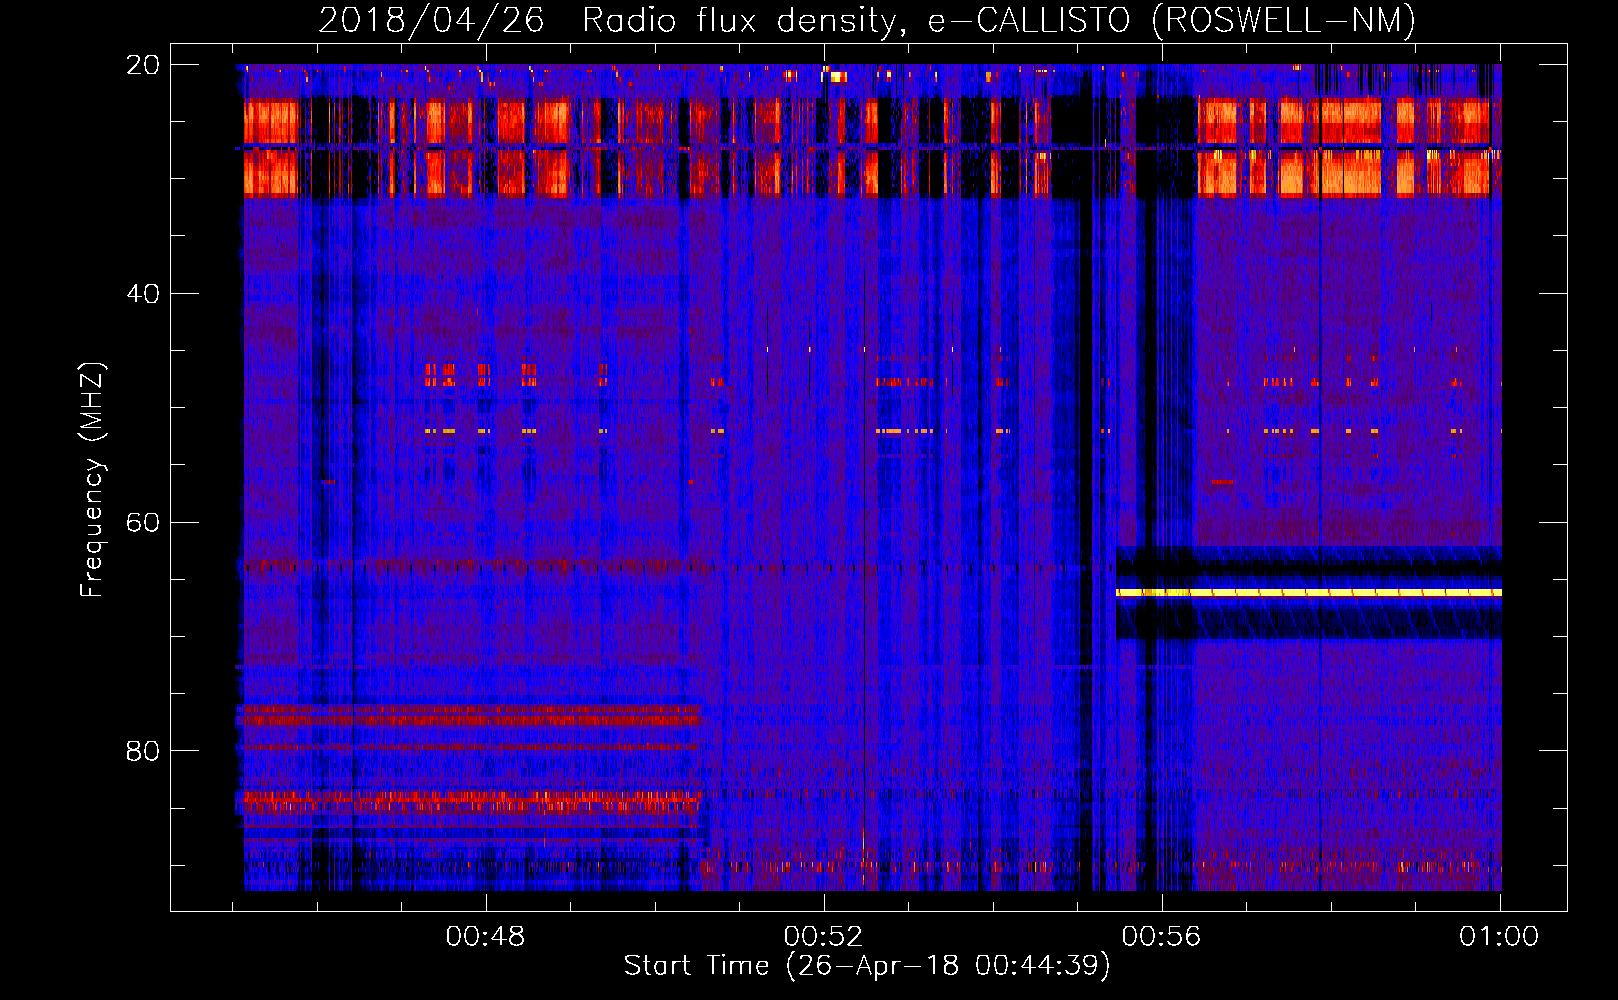
Task: Click the bright yellow horizontal emission line near 66 MHz
Action: pyautogui.click(x=1309, y=593)
